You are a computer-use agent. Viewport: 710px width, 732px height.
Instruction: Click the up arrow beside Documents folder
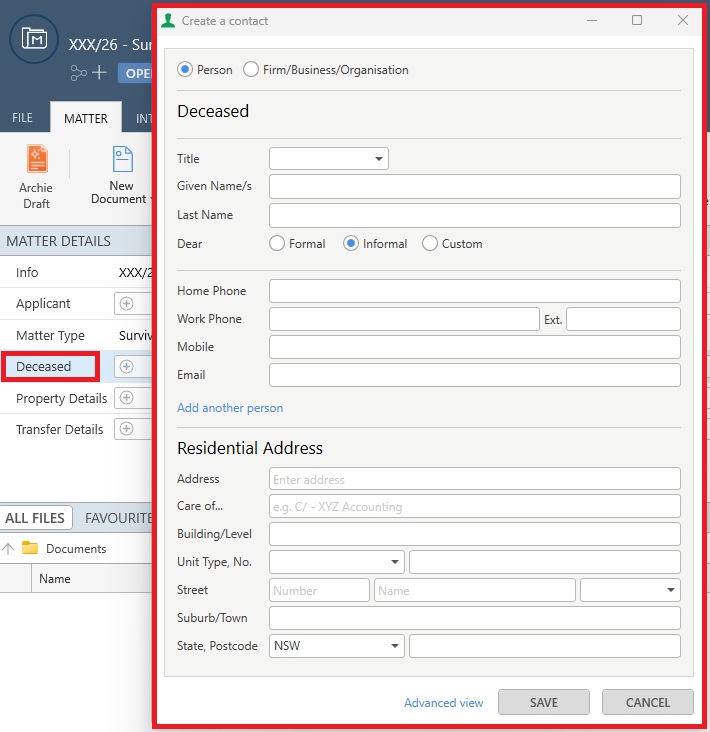(8, 549)
